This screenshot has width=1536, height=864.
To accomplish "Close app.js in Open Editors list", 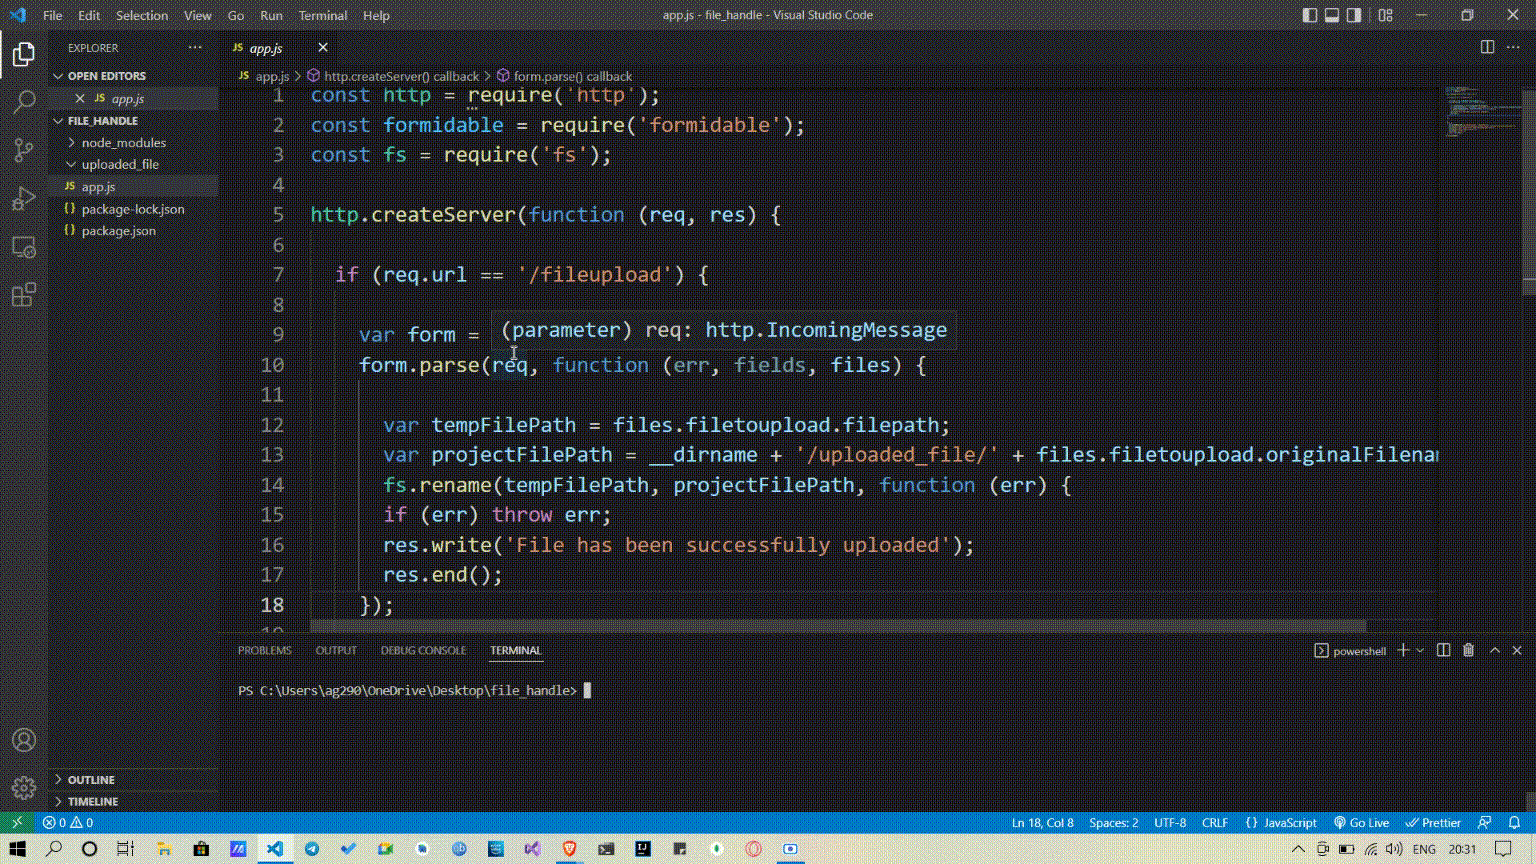I will click(x=80, y=98).
